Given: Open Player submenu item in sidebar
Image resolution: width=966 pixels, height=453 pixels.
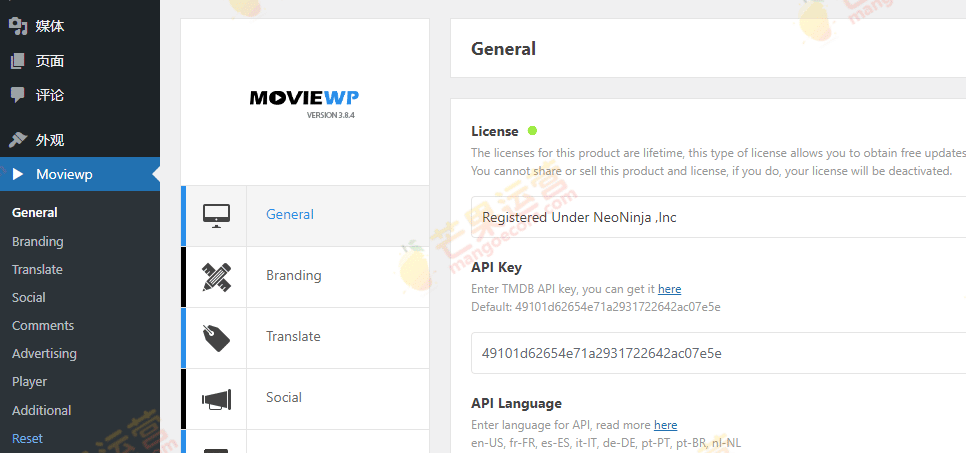Looking at the screenshot, I should (x=29, y=382).
